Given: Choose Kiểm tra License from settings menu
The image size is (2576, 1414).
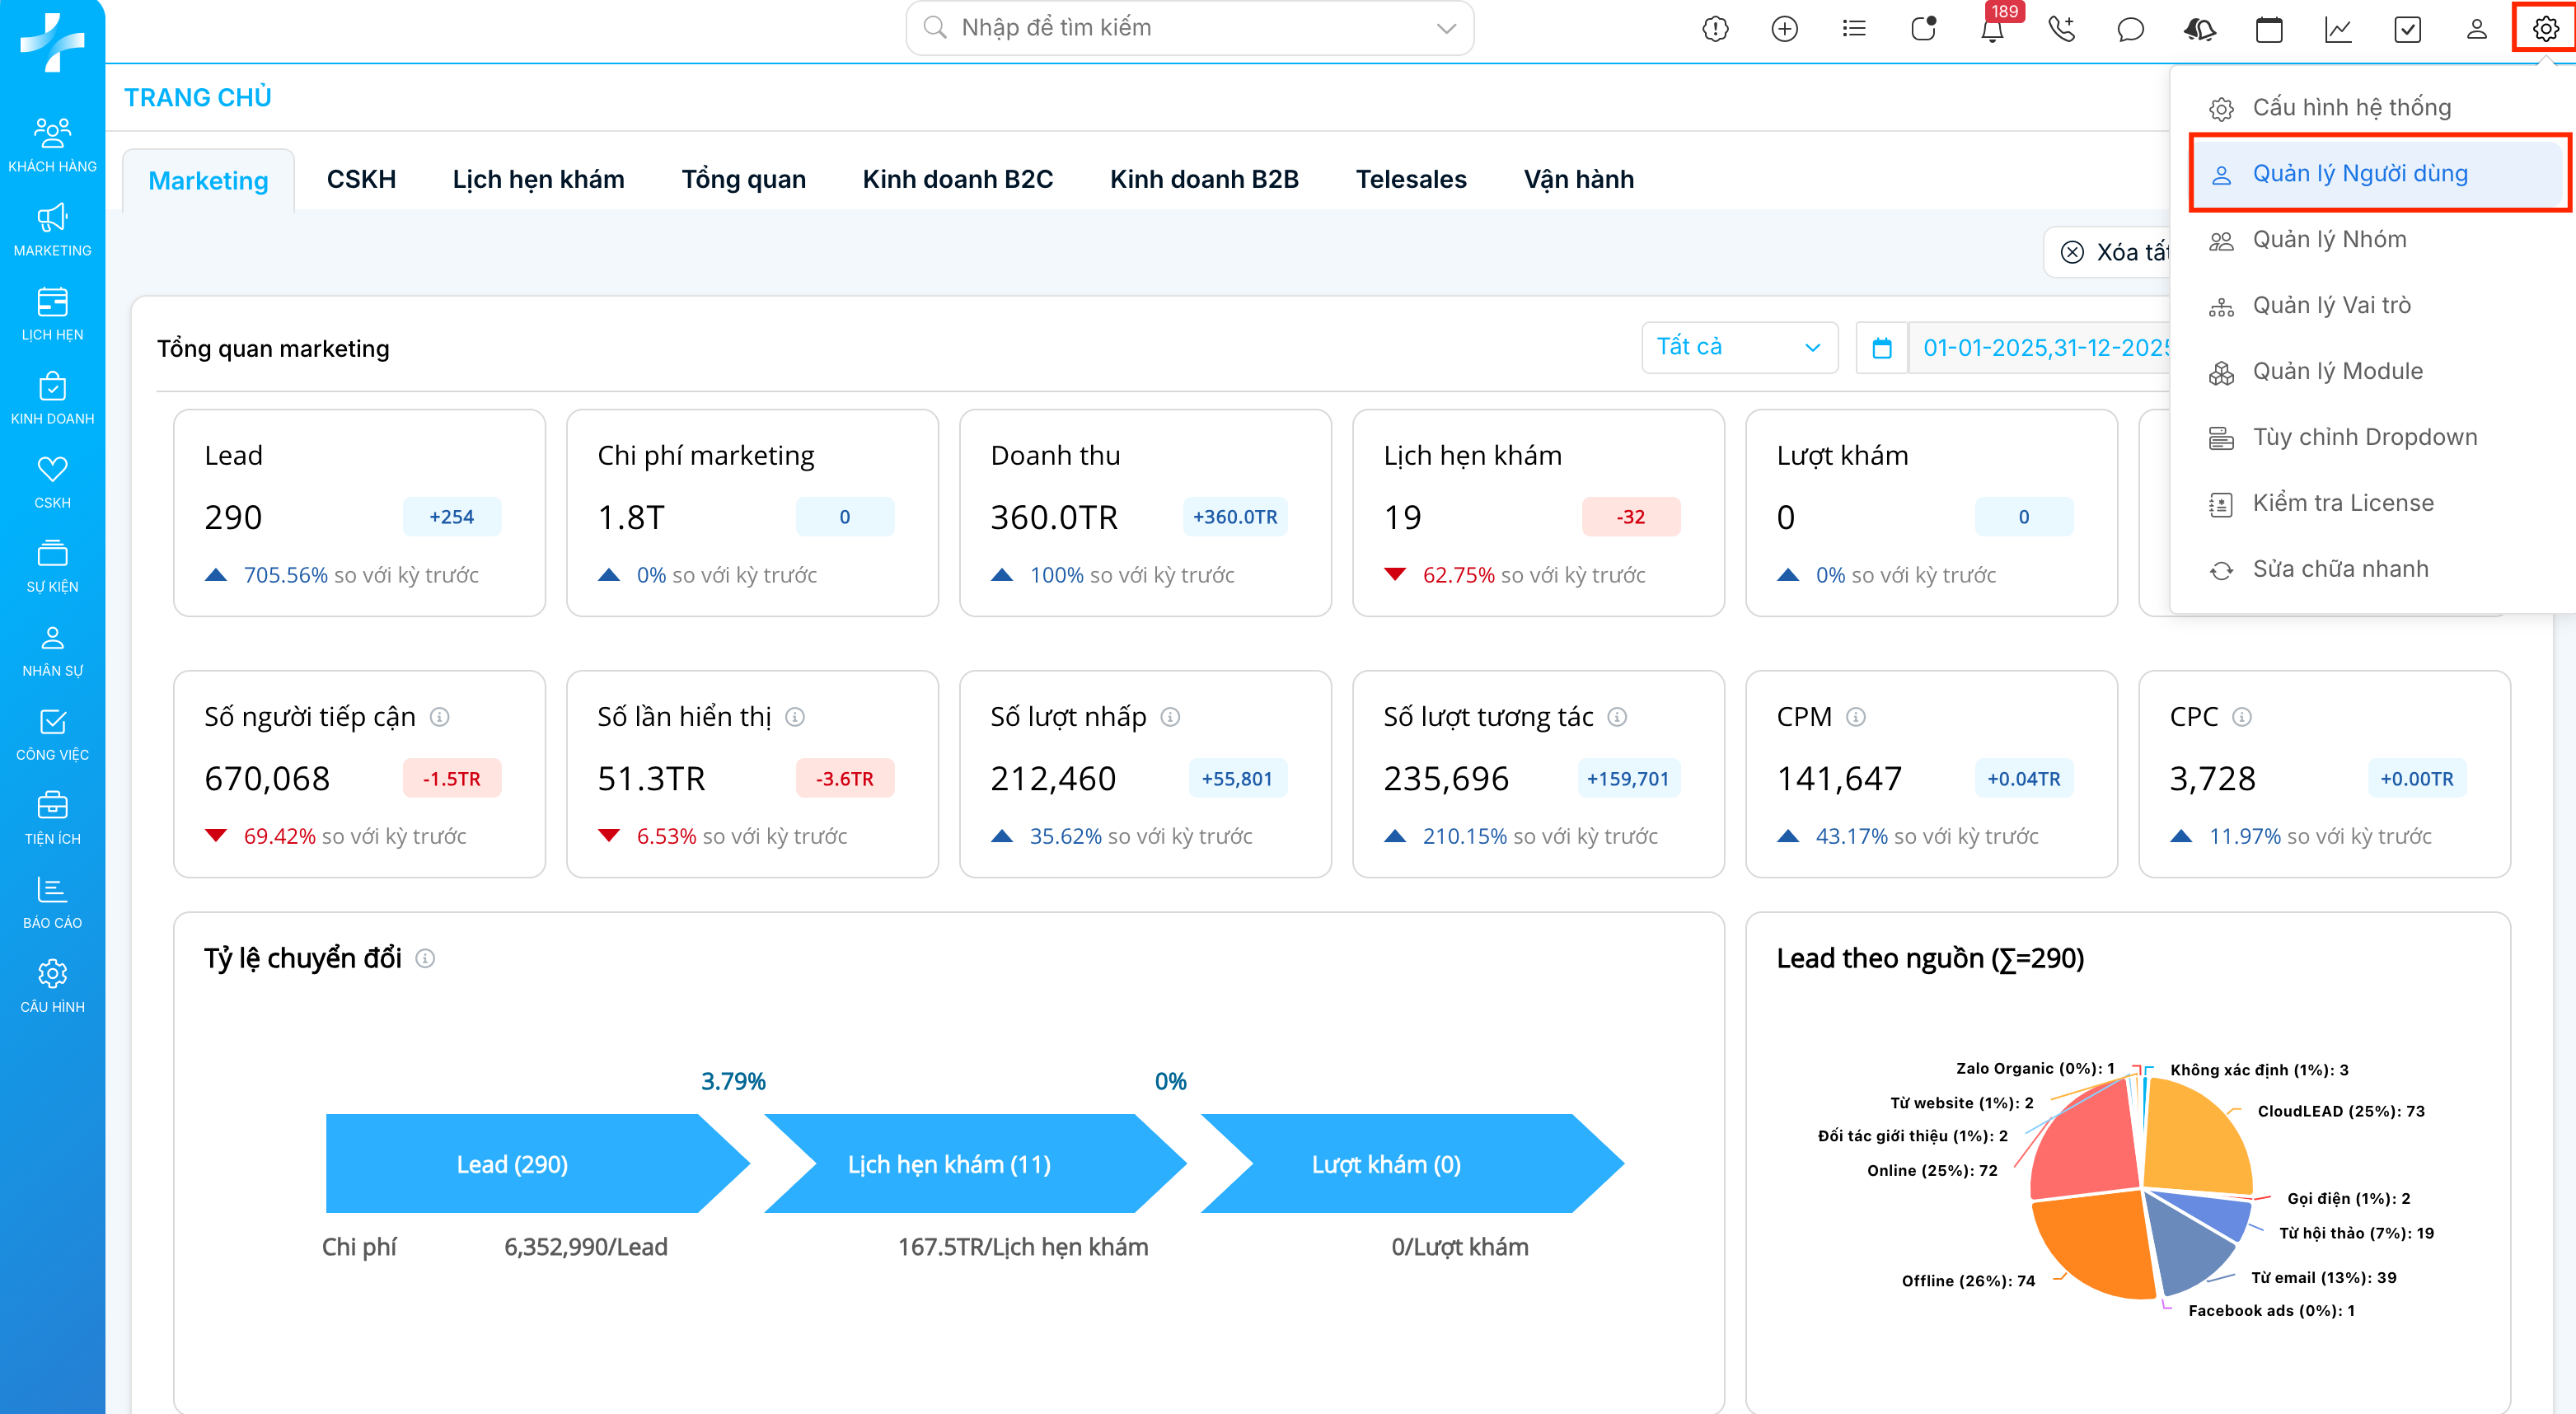Looking at the screenshot, I should [x=2342, y=503].
